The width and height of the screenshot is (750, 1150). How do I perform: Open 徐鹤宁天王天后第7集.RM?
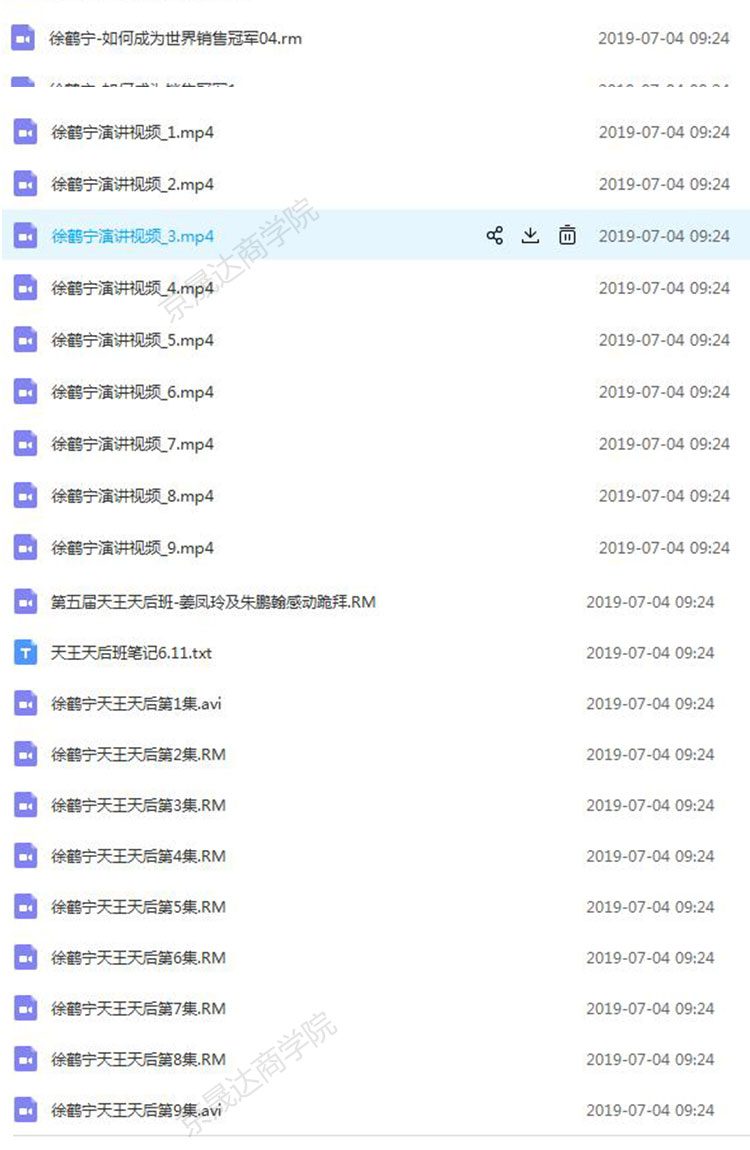pyautogui.click(x=138, y=1008)
